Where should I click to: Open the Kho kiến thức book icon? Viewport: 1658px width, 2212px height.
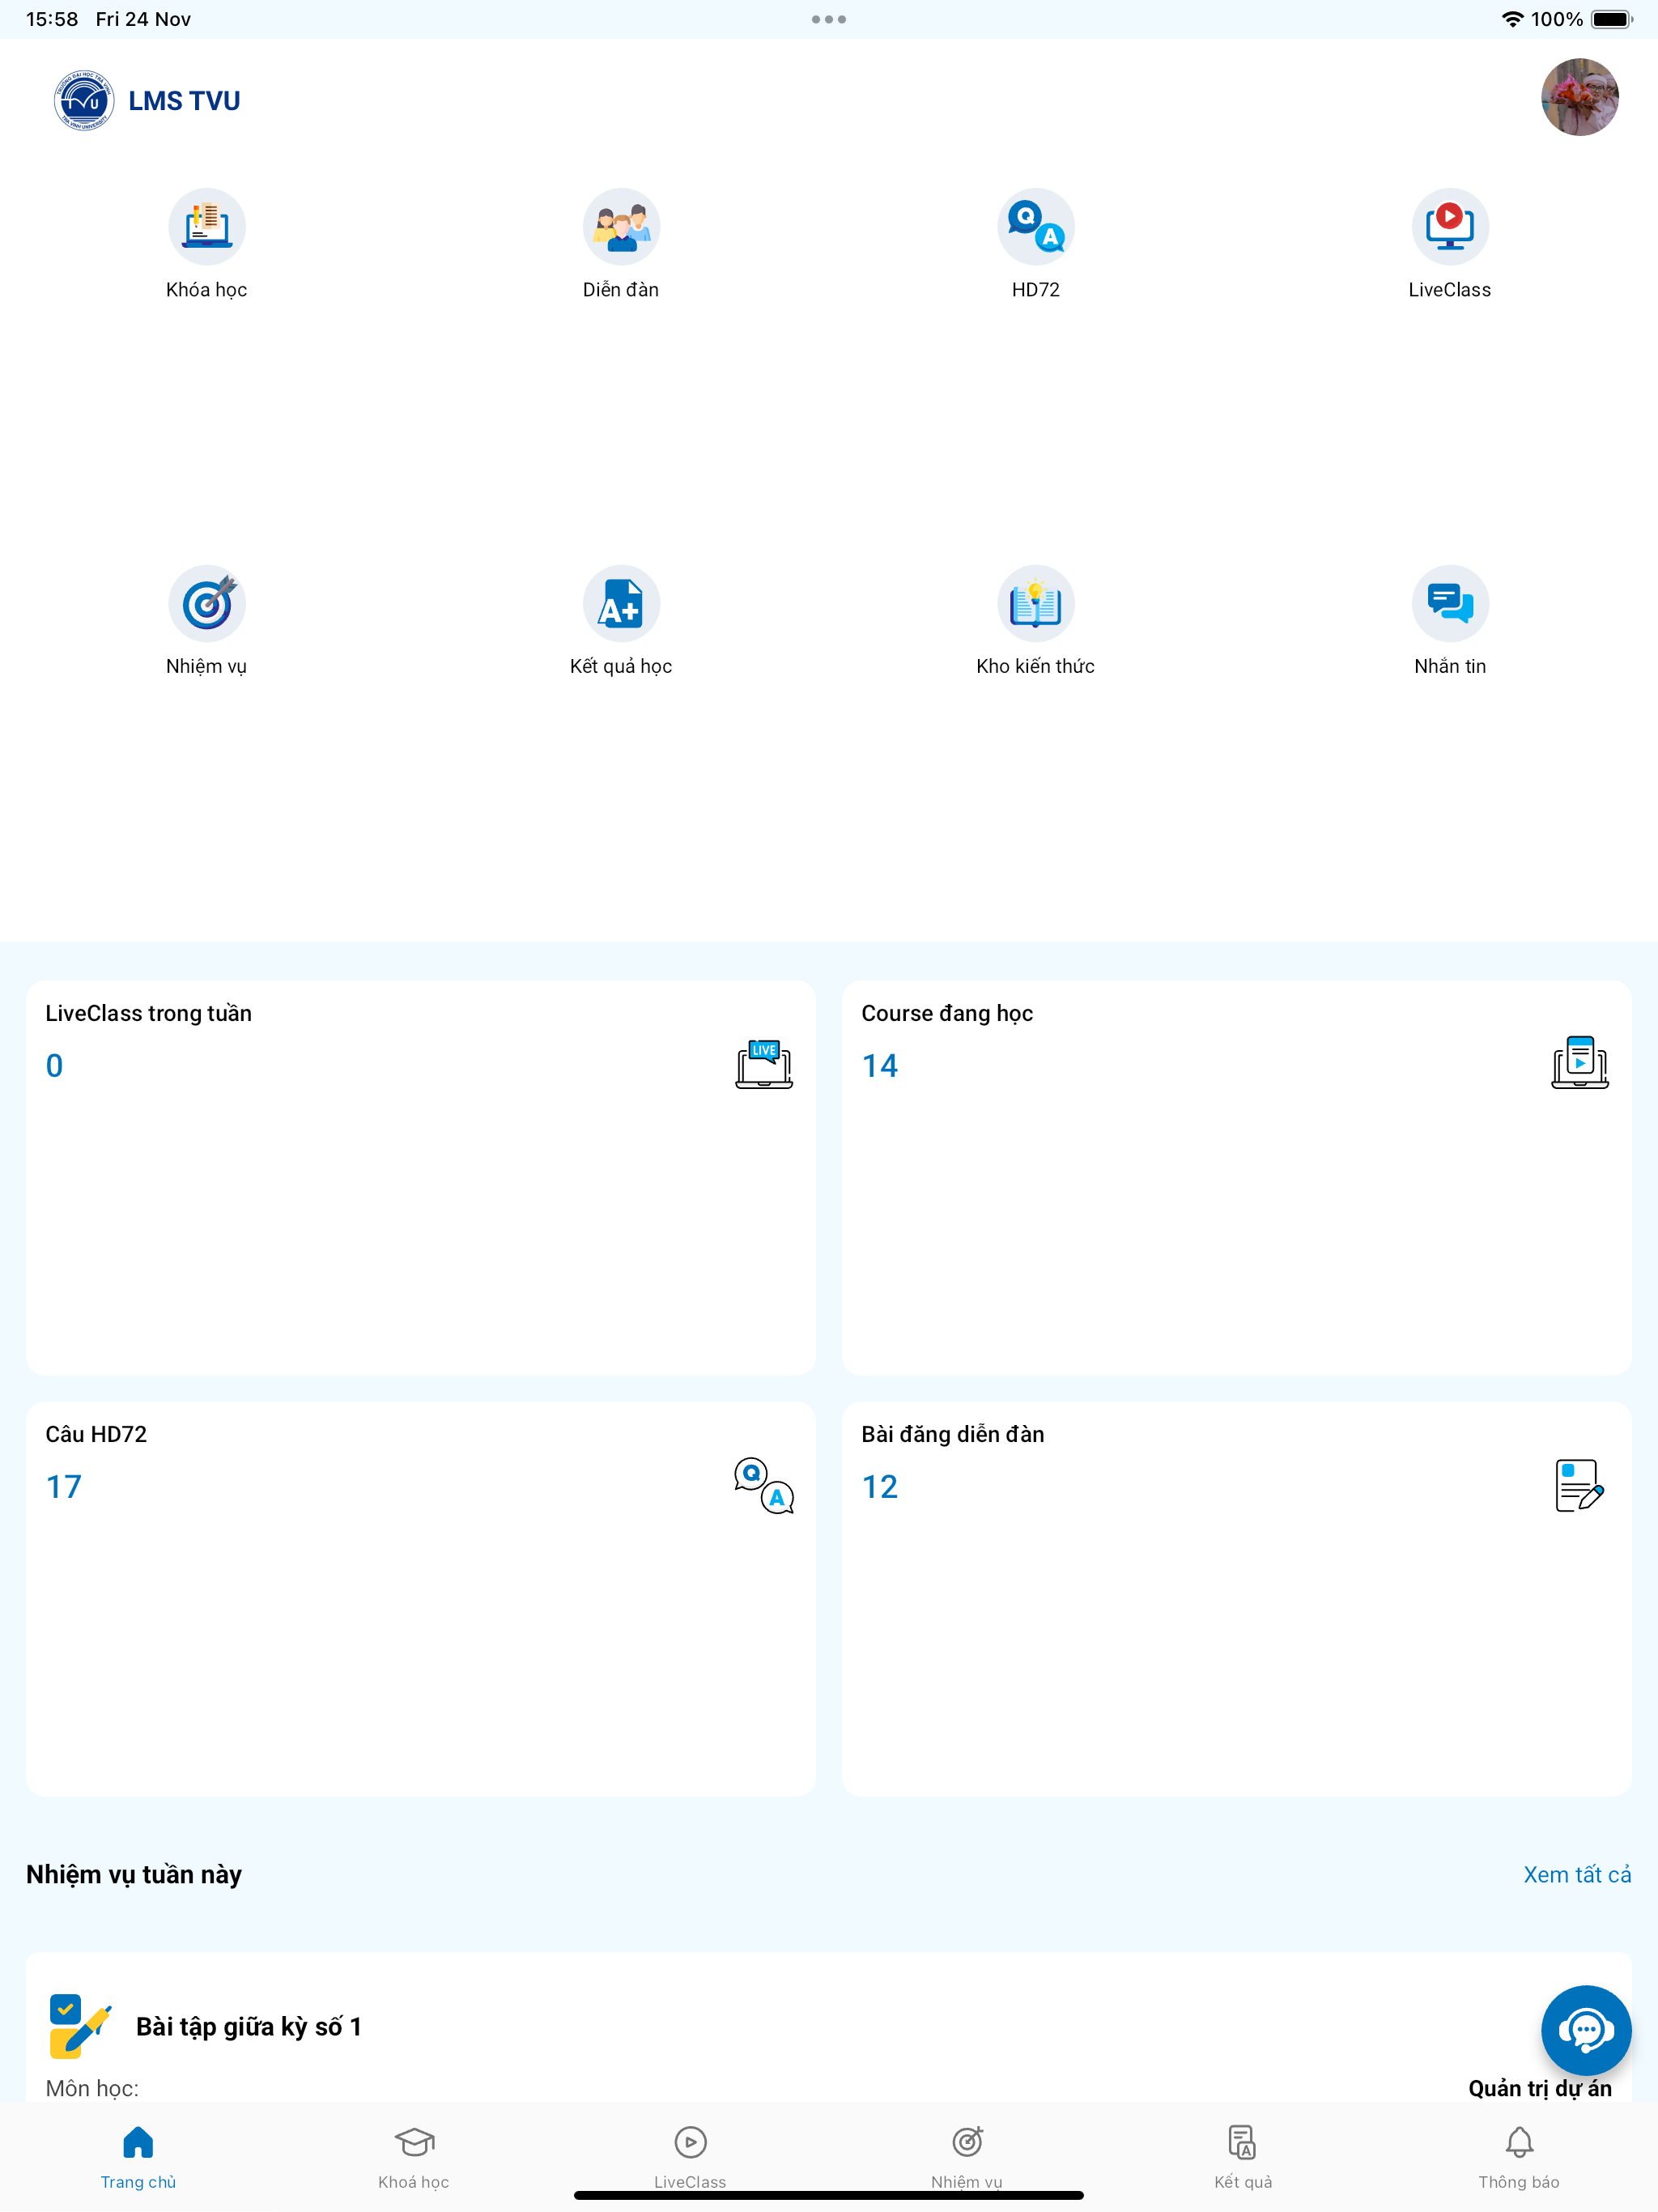click(x=1035, y=604)
